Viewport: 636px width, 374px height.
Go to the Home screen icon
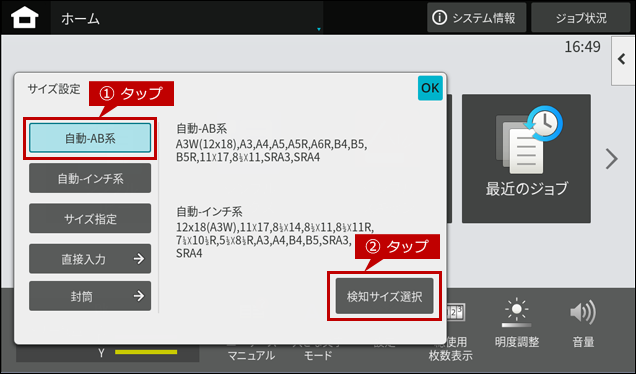(x=25, y=18)
